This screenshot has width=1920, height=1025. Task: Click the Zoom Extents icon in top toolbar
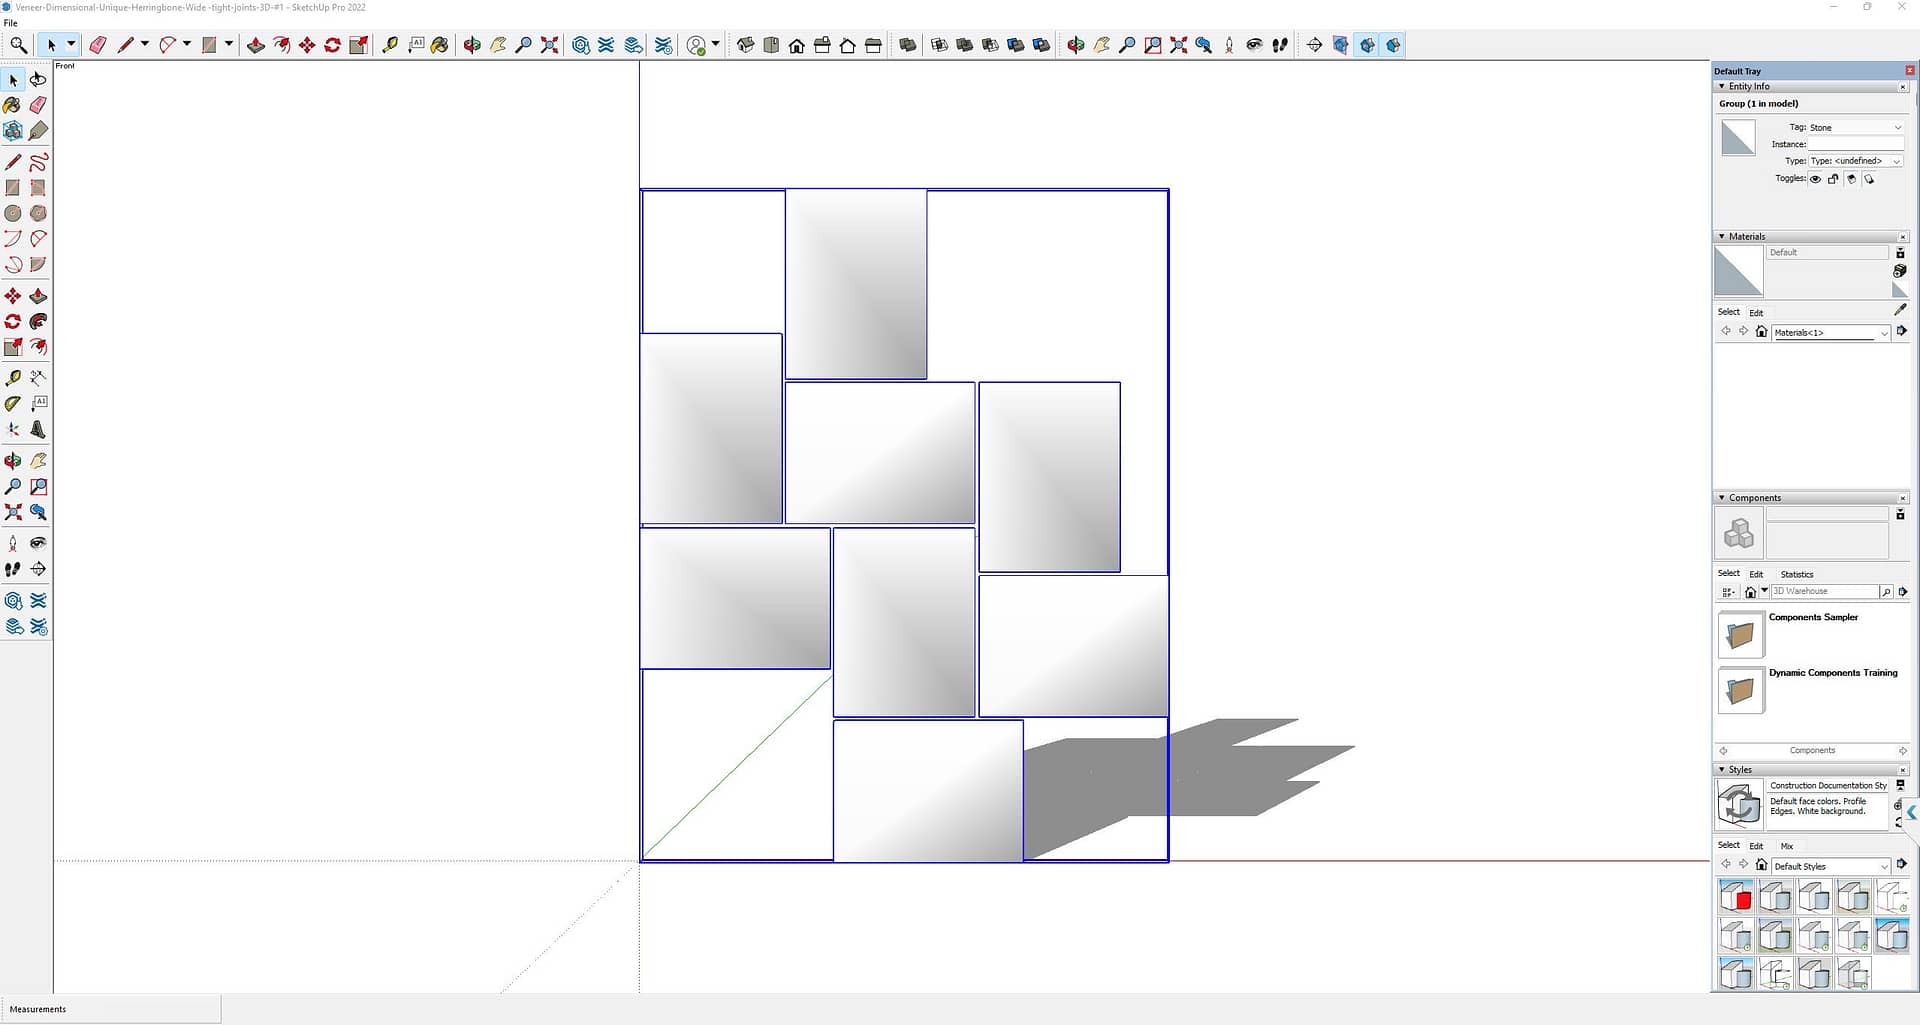coord(549,45)
